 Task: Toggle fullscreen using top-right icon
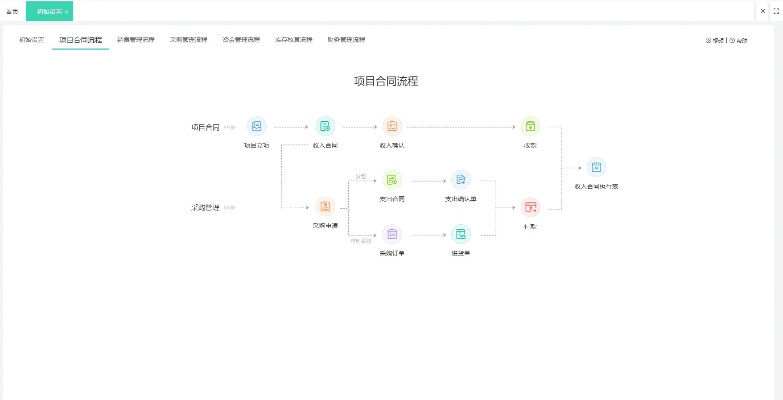775,10
